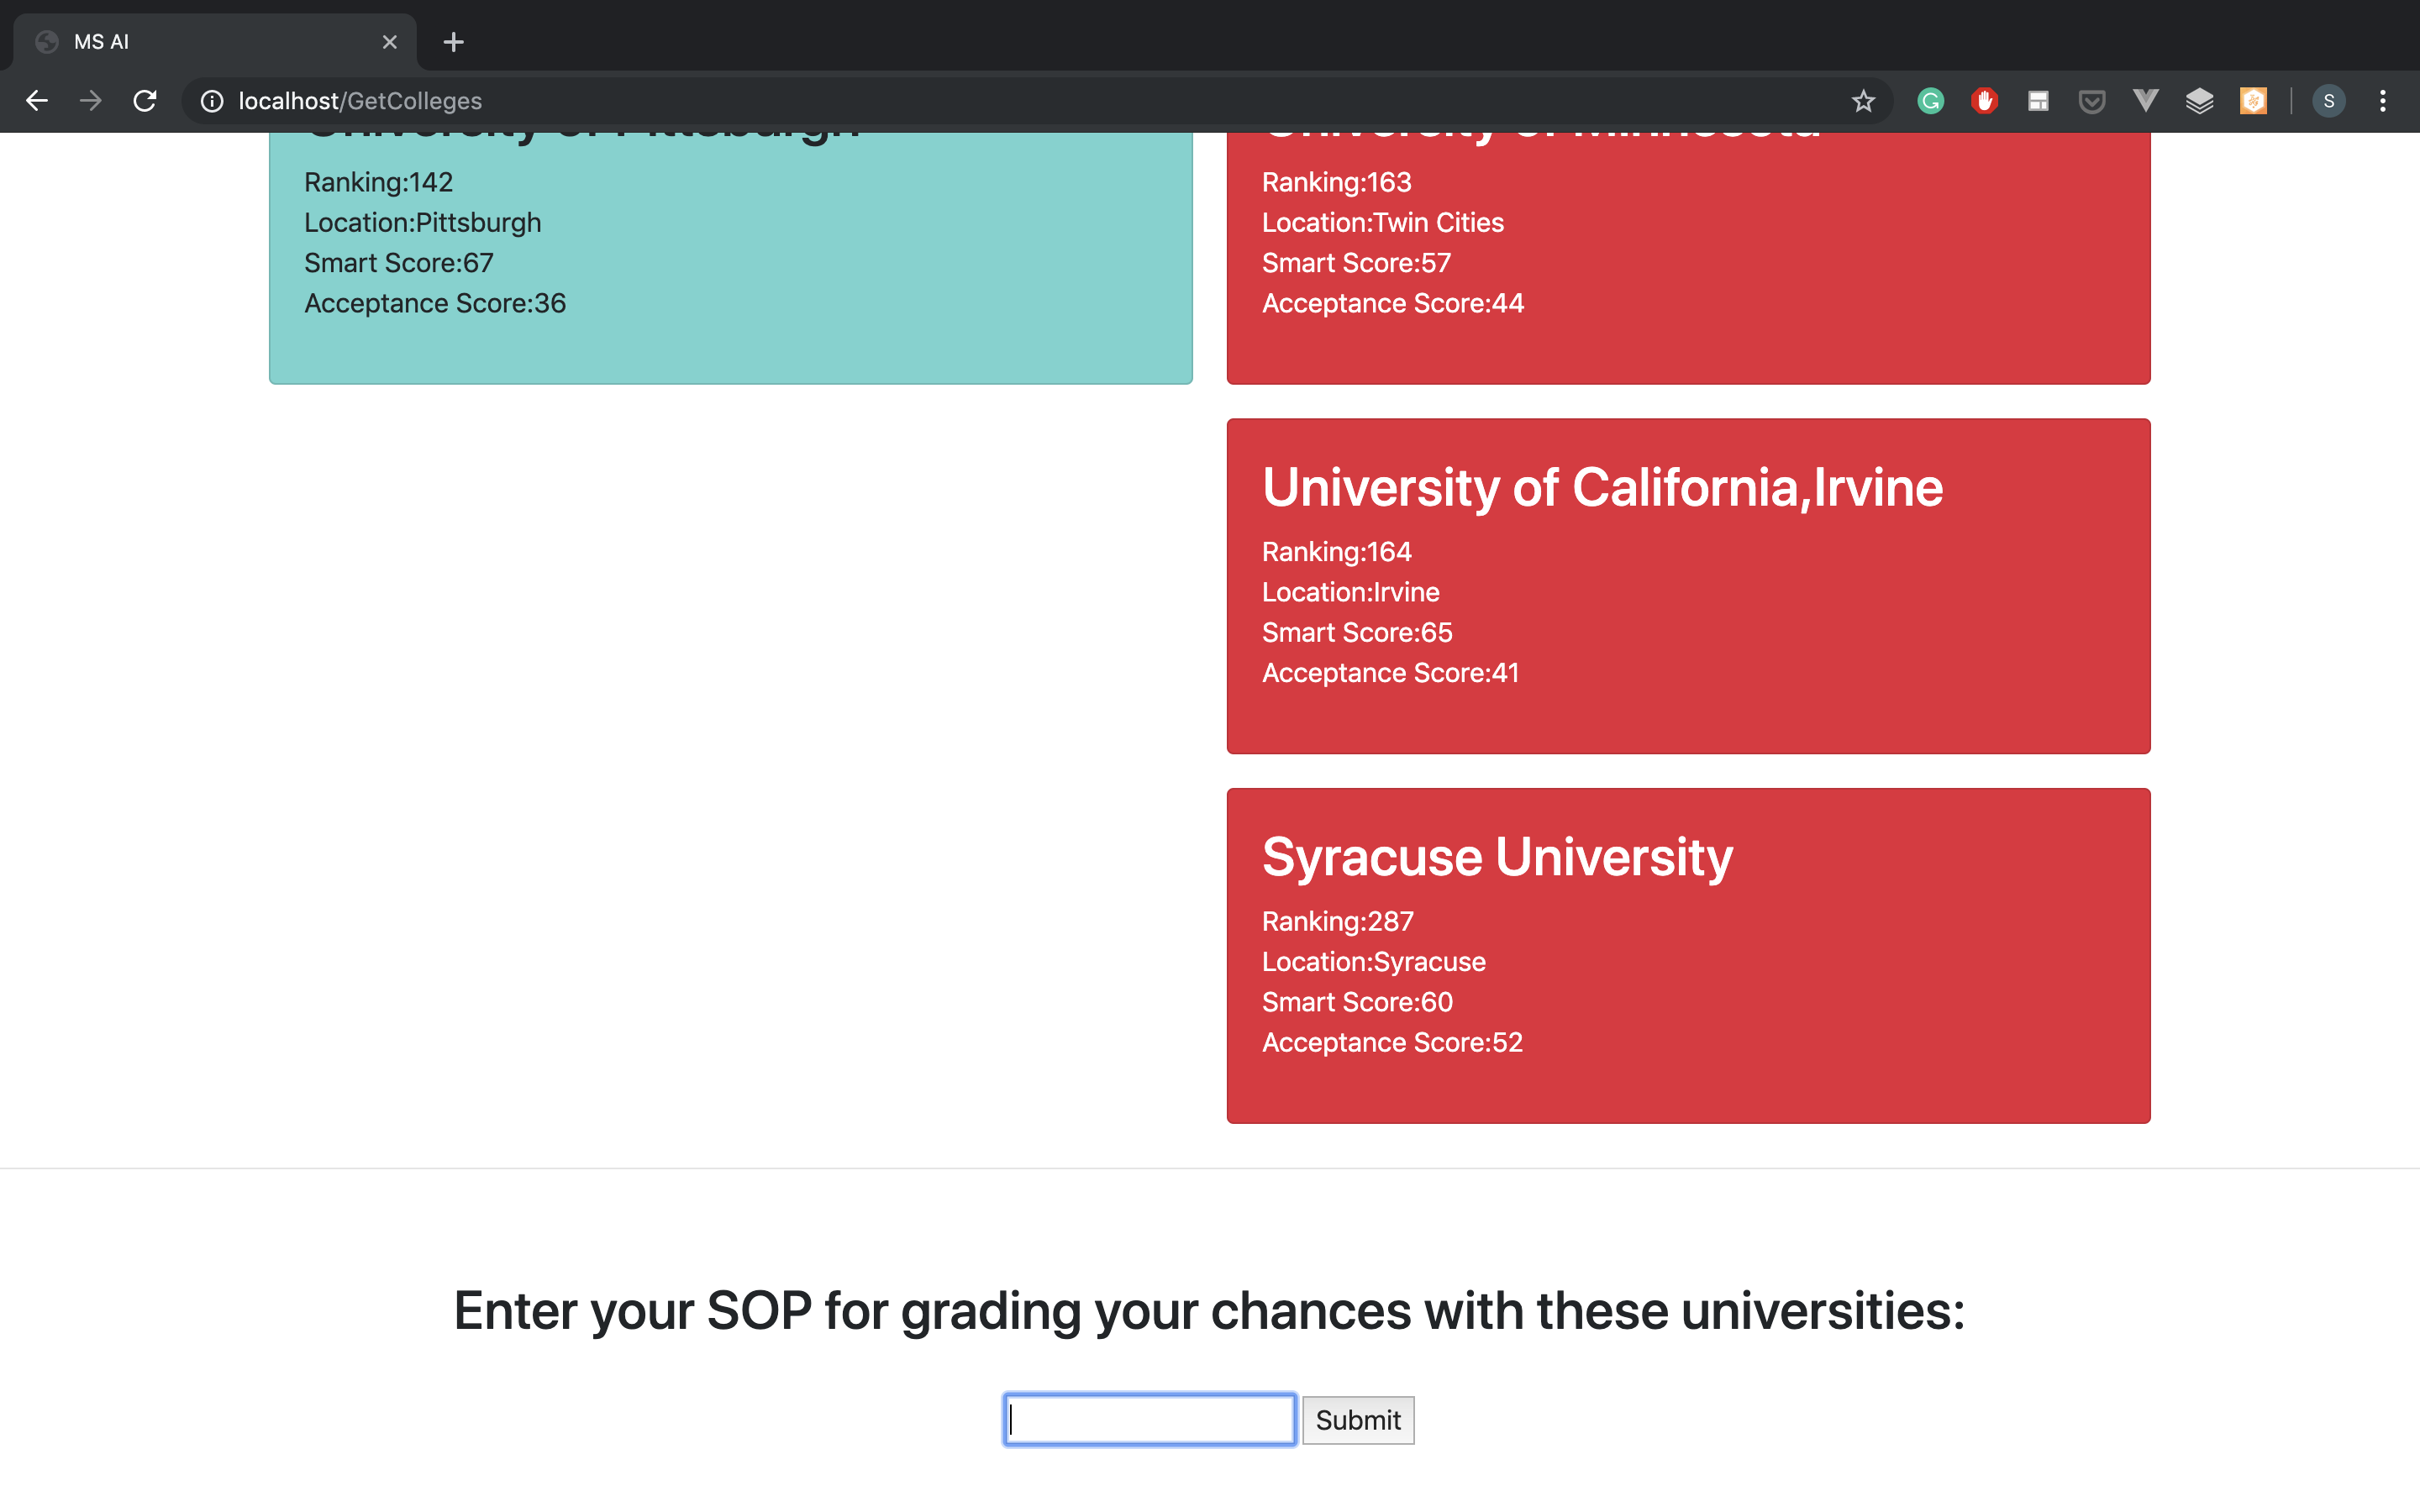
Task: Click the Pocket save extension icon
Action: coord(2091,101)
